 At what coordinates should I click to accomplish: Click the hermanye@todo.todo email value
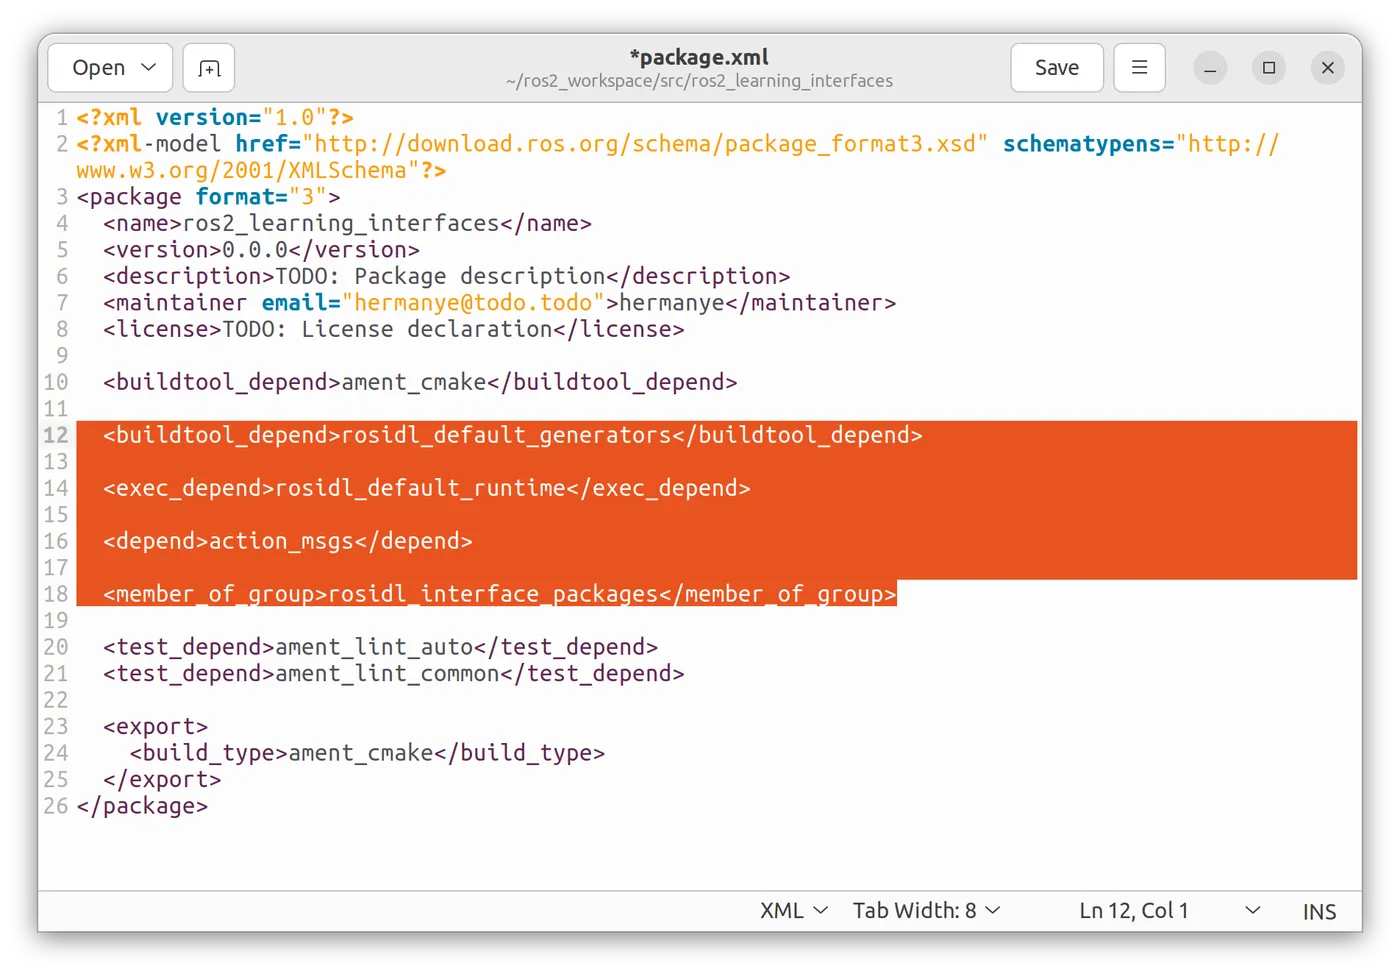coord(473,303)
